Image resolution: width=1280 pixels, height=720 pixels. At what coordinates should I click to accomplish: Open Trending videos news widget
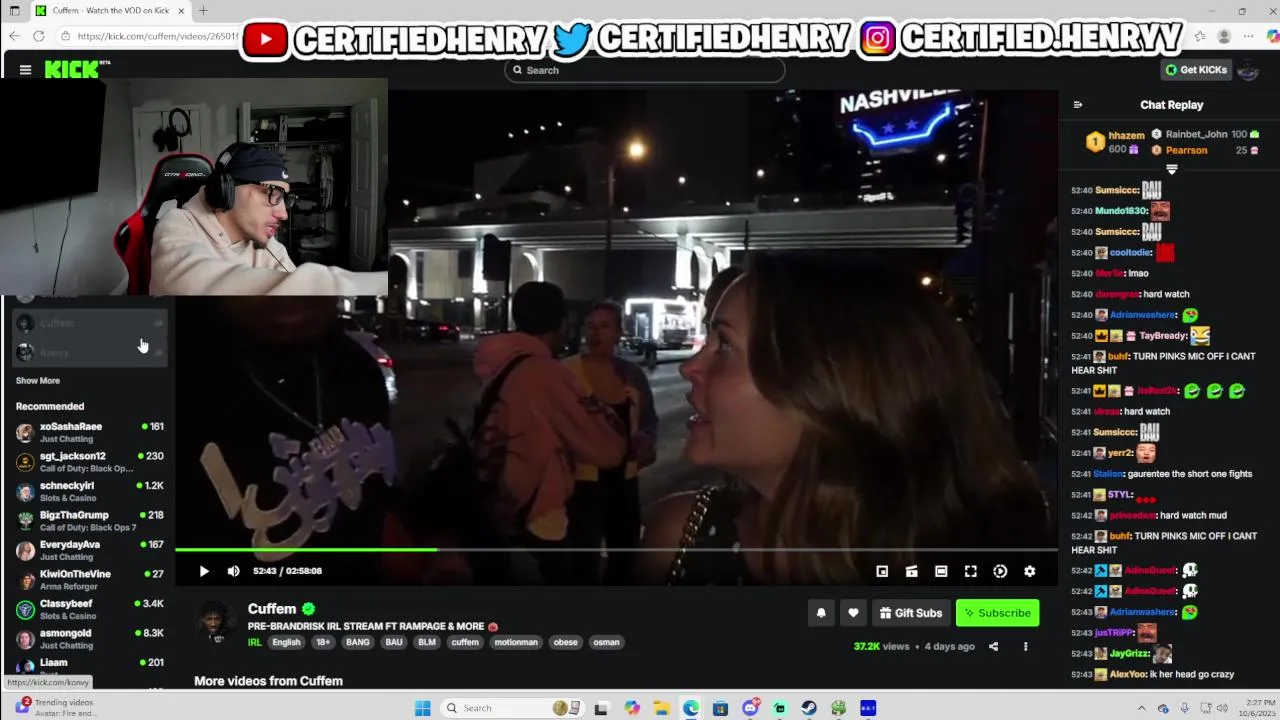coord(55,708)
